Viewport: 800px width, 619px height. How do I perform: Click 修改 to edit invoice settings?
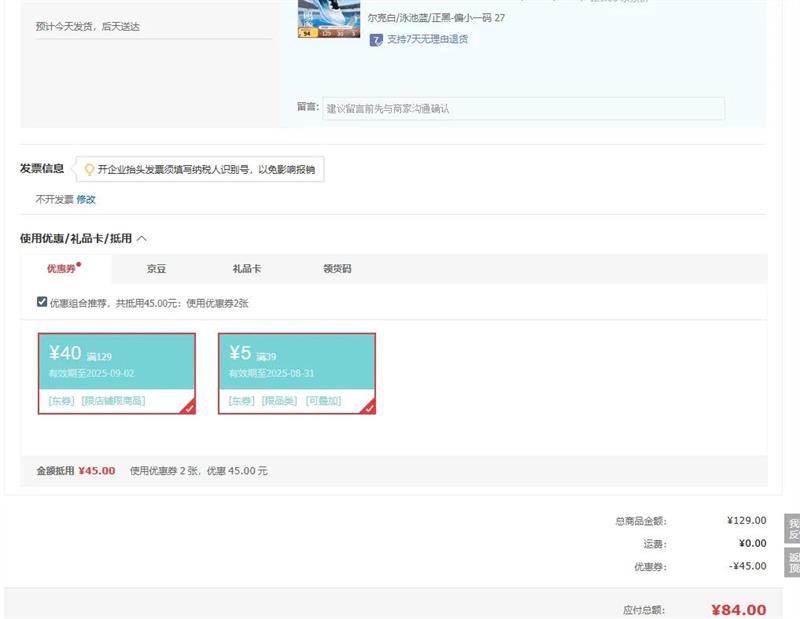86,199
